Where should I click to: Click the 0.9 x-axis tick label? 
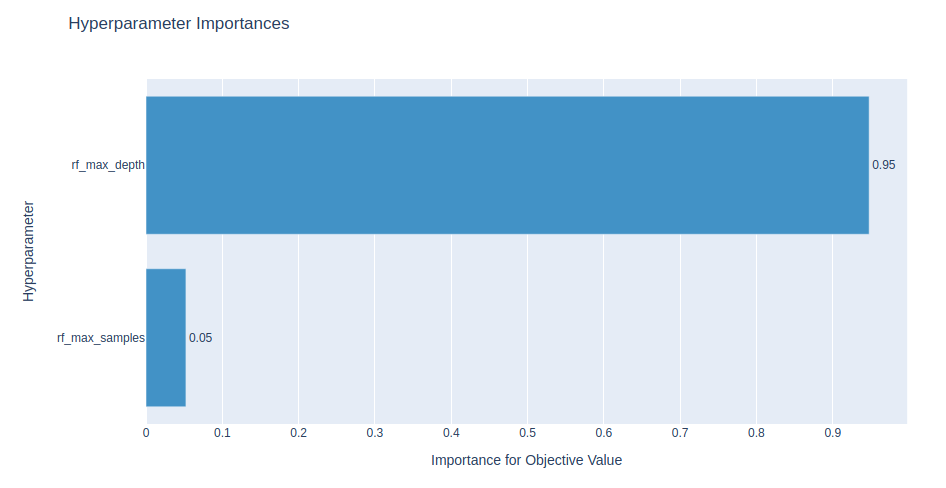pyautogui.click(x=832, y=433)
